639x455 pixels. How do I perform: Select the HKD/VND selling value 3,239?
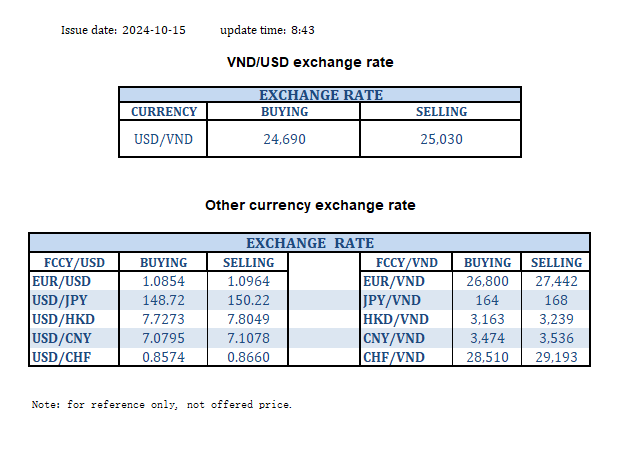[557, 319]
